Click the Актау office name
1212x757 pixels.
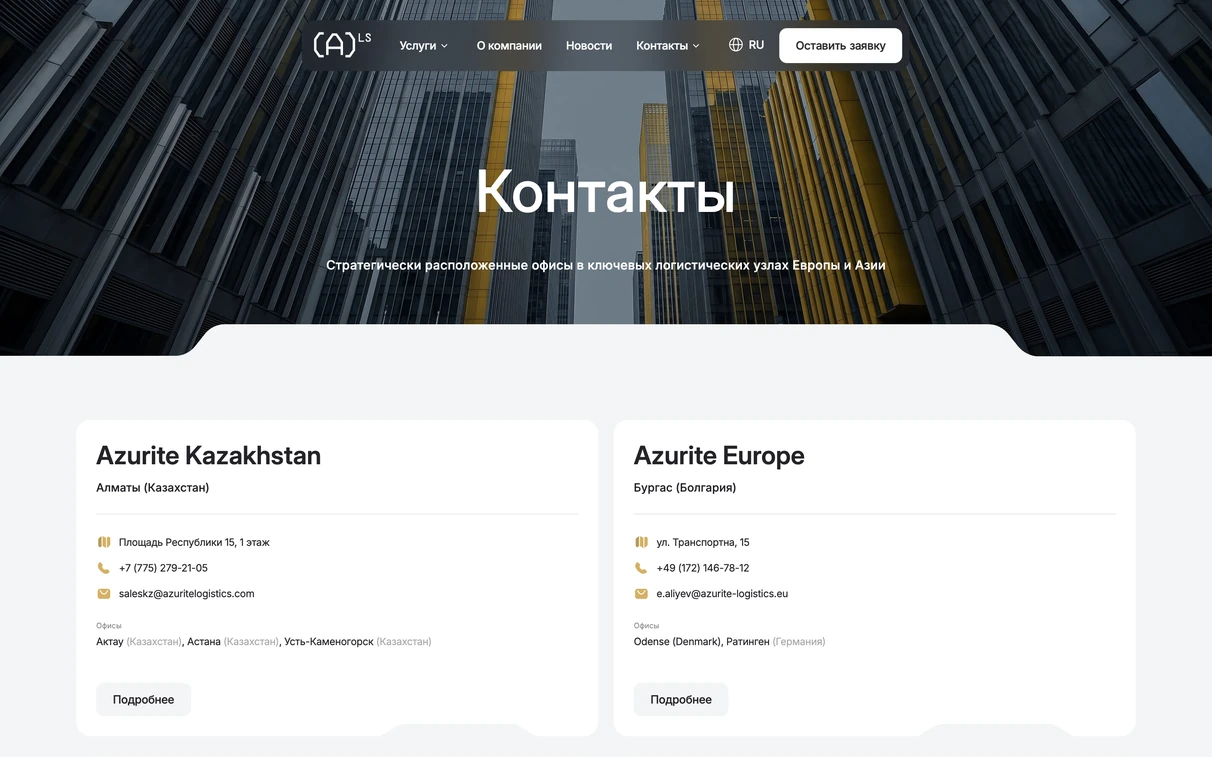(110, 642)
